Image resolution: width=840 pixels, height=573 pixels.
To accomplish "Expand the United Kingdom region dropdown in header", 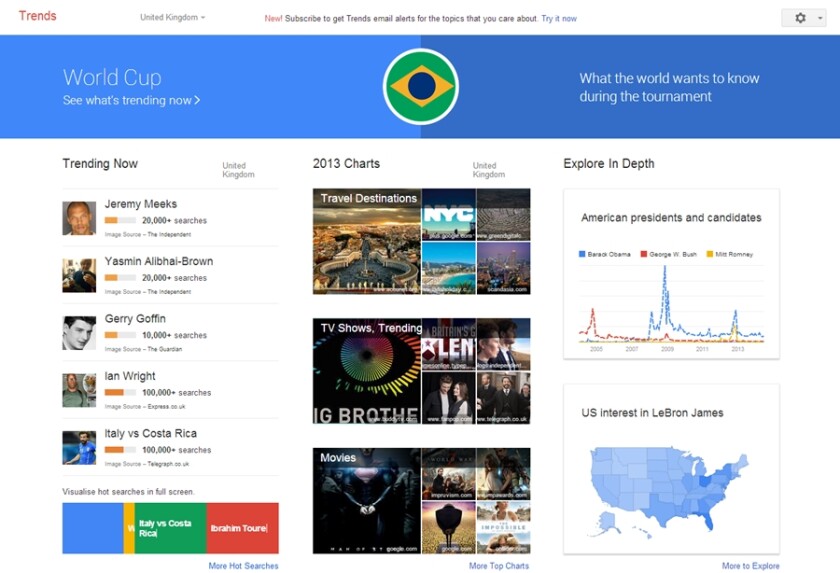I will tap(172, 18).
